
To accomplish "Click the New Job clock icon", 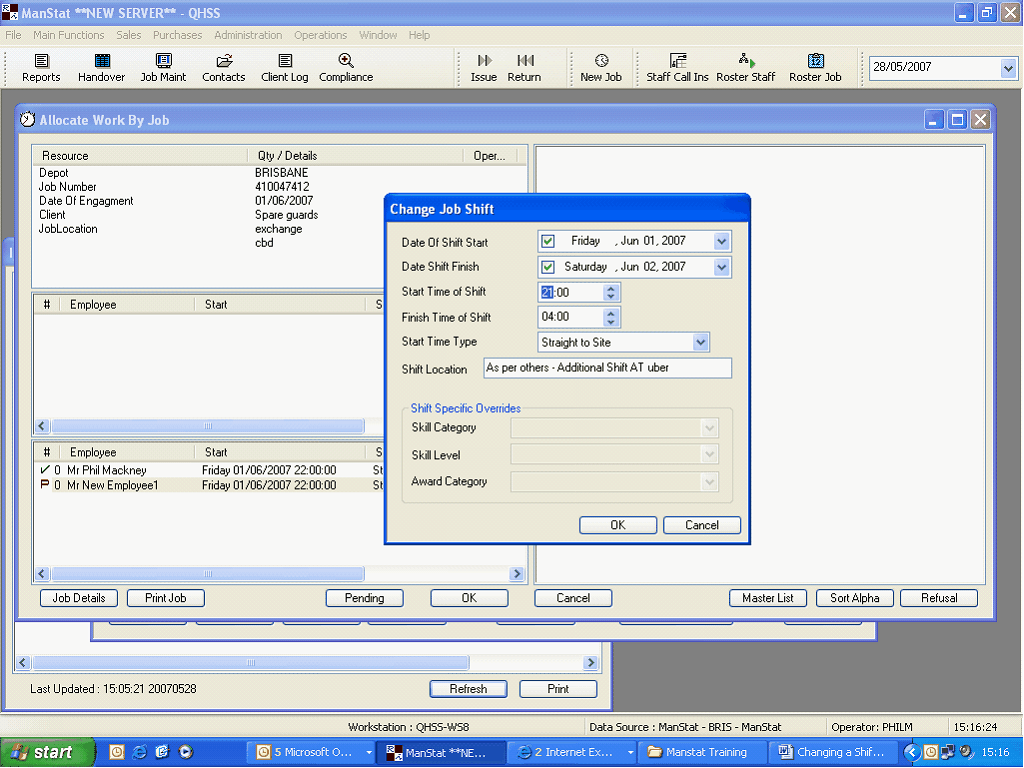I will coord(601,62).
